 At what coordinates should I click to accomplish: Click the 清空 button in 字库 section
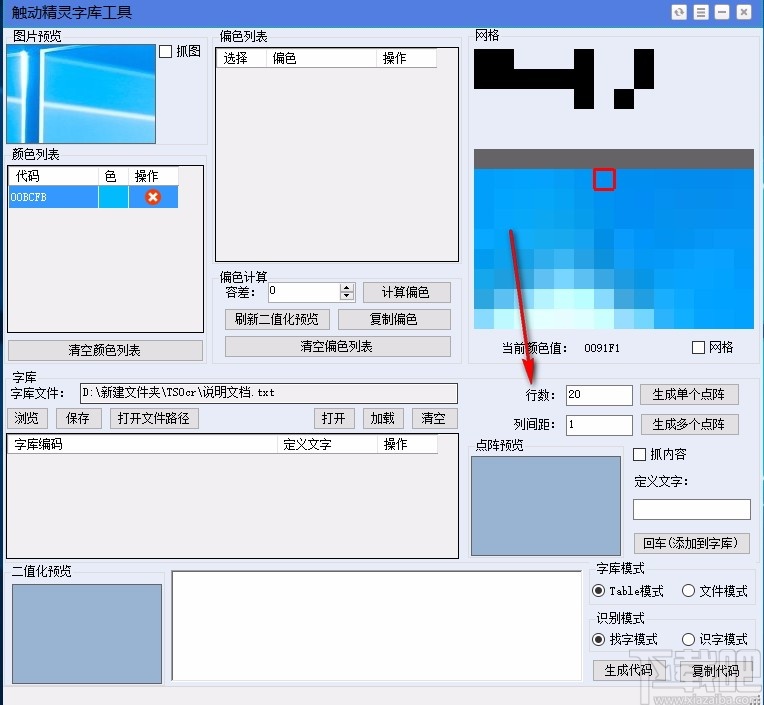(434, 418)
